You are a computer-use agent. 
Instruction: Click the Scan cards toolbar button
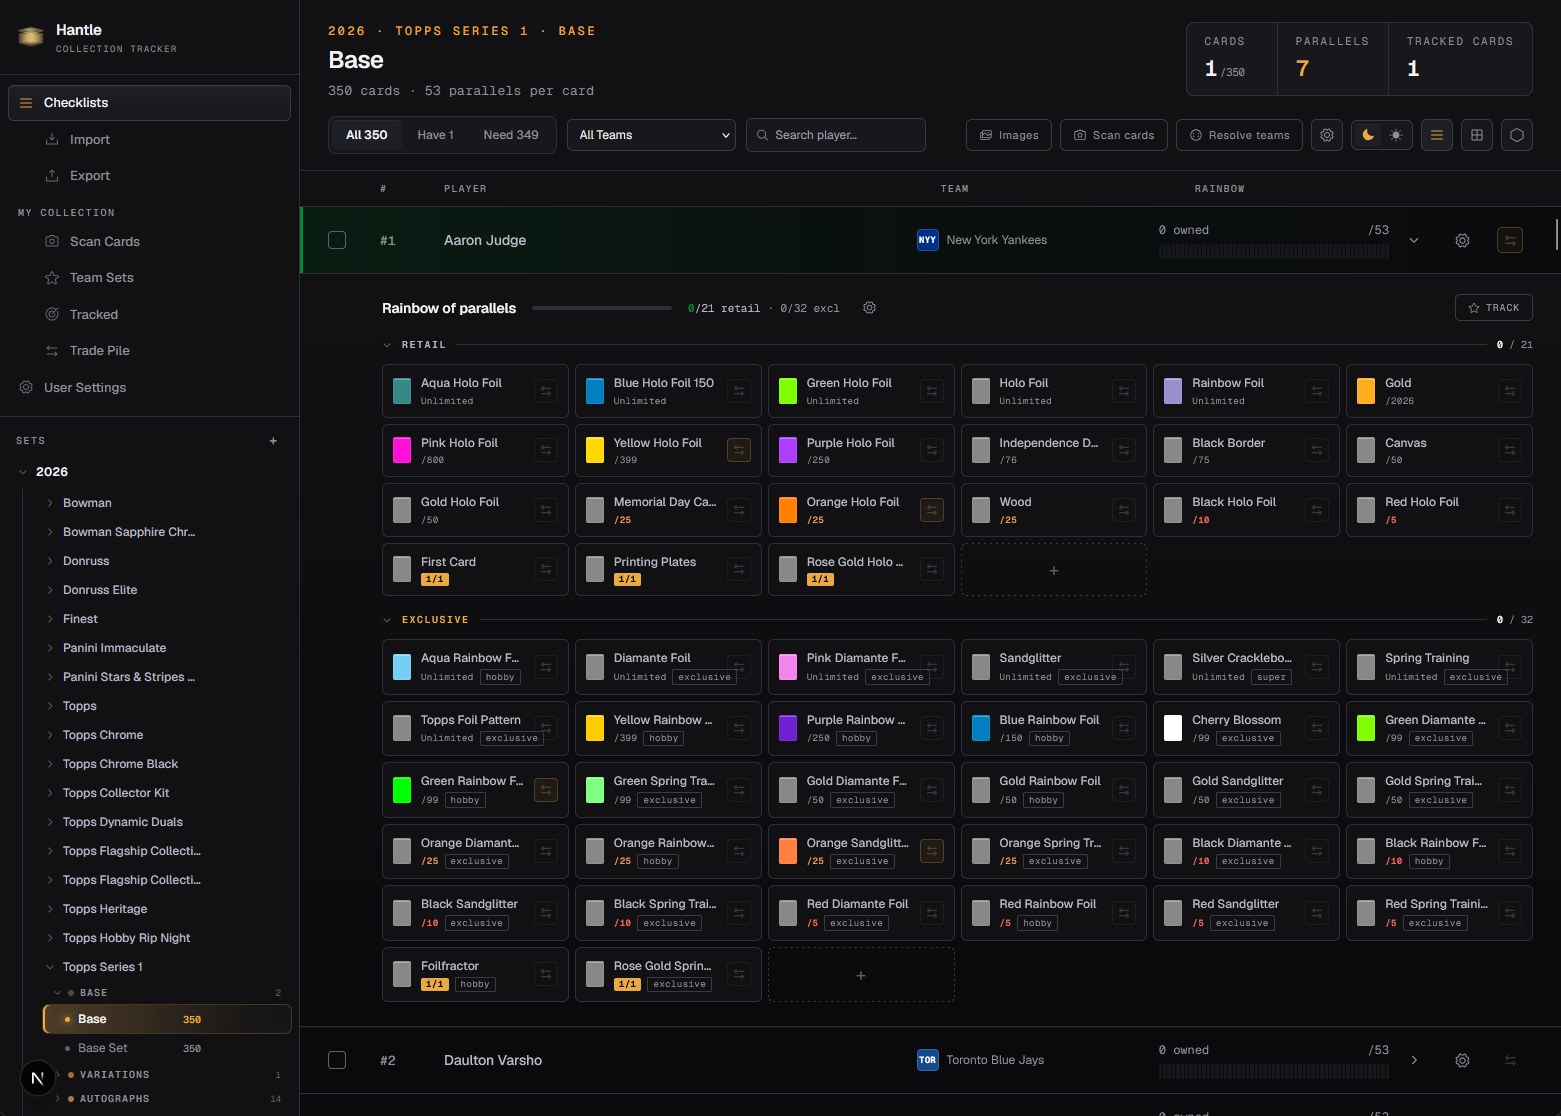[1114, 135]
